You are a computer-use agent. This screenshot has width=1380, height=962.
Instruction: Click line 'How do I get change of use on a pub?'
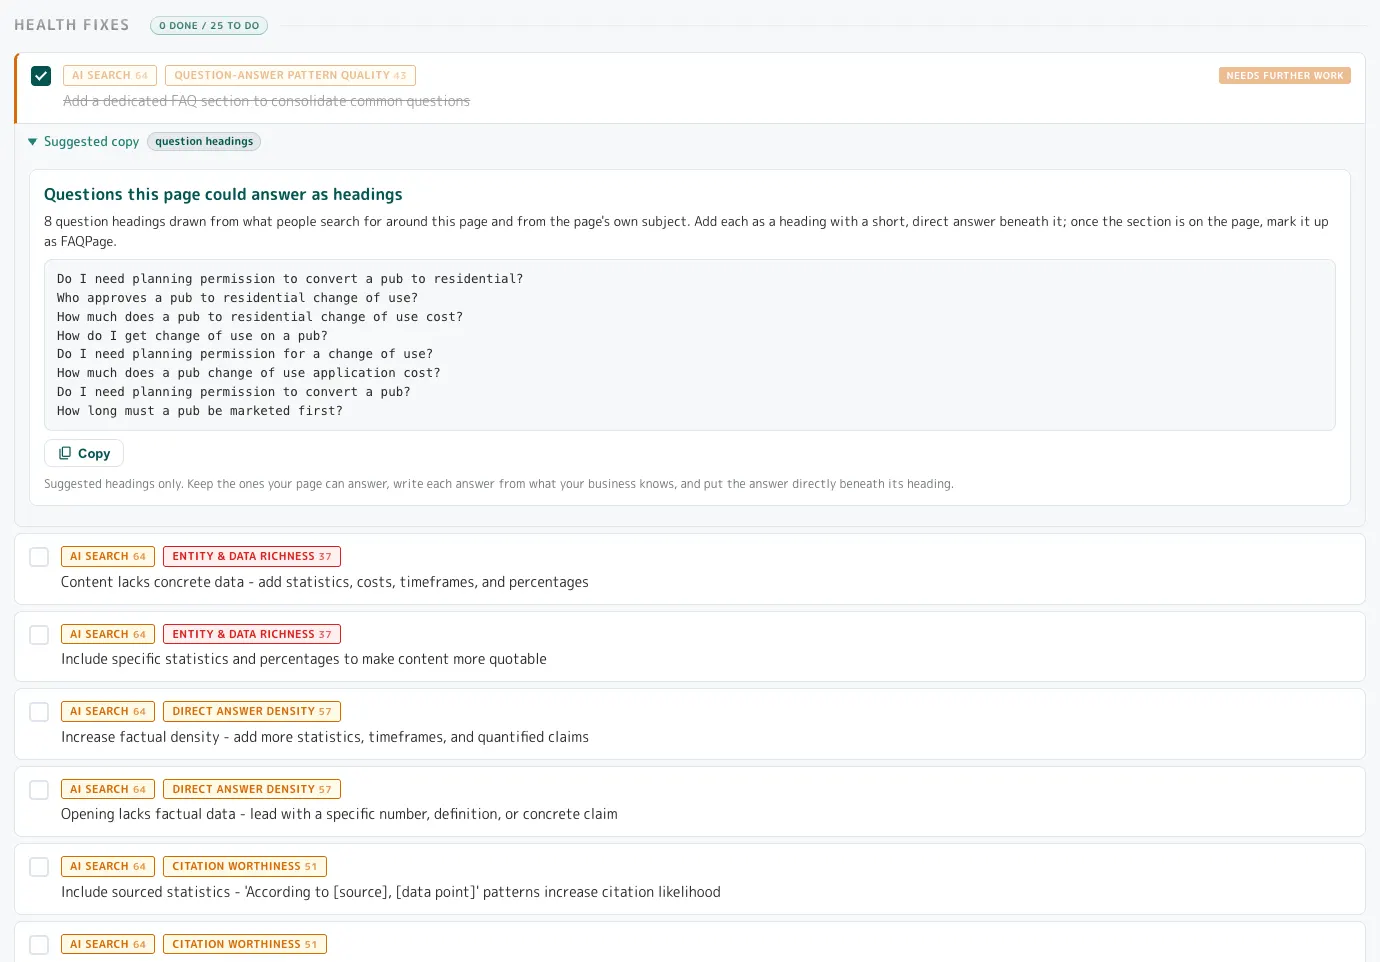coord(192,336)
